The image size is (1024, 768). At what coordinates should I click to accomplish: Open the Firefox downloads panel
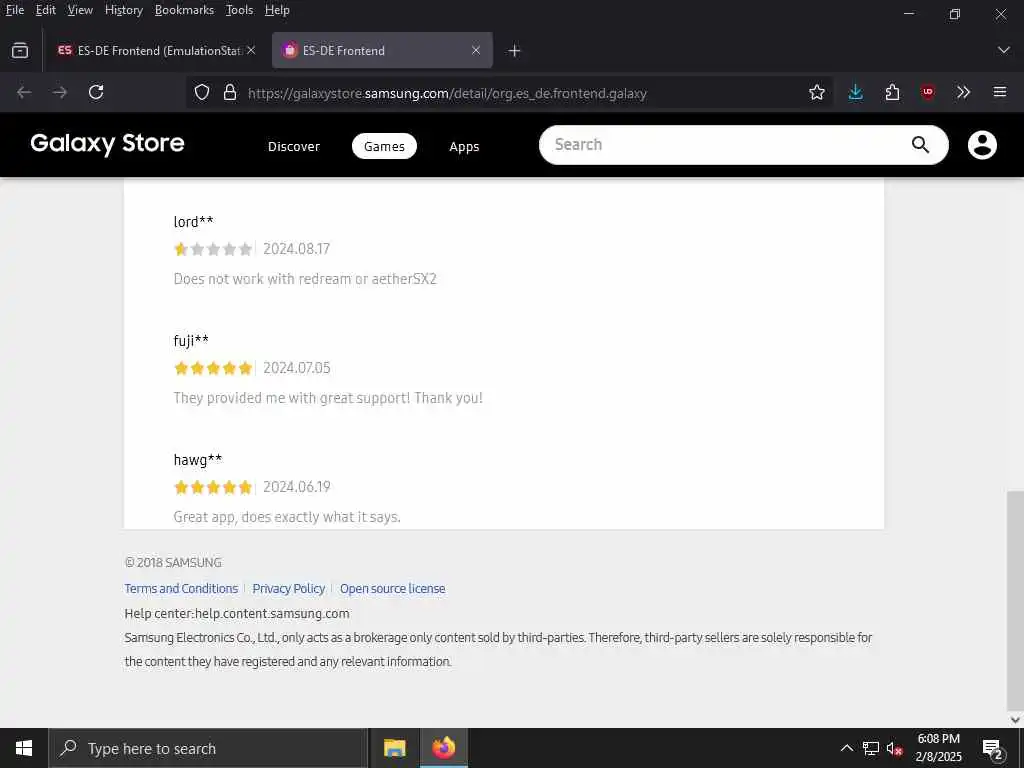[856, 93]
